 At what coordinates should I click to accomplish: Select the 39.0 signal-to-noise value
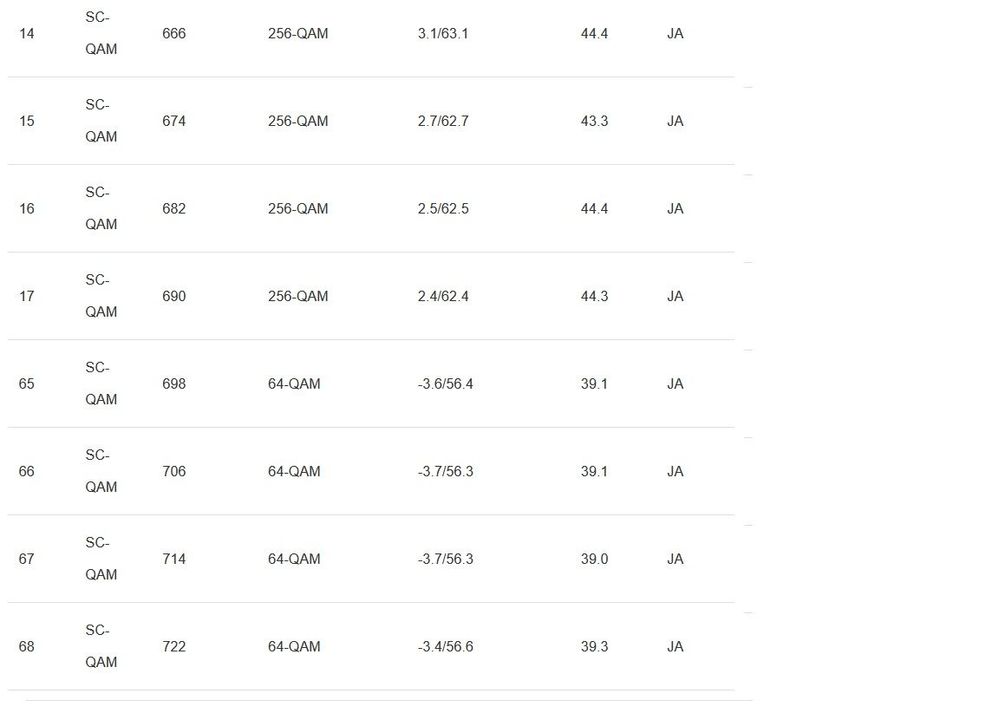594,559
